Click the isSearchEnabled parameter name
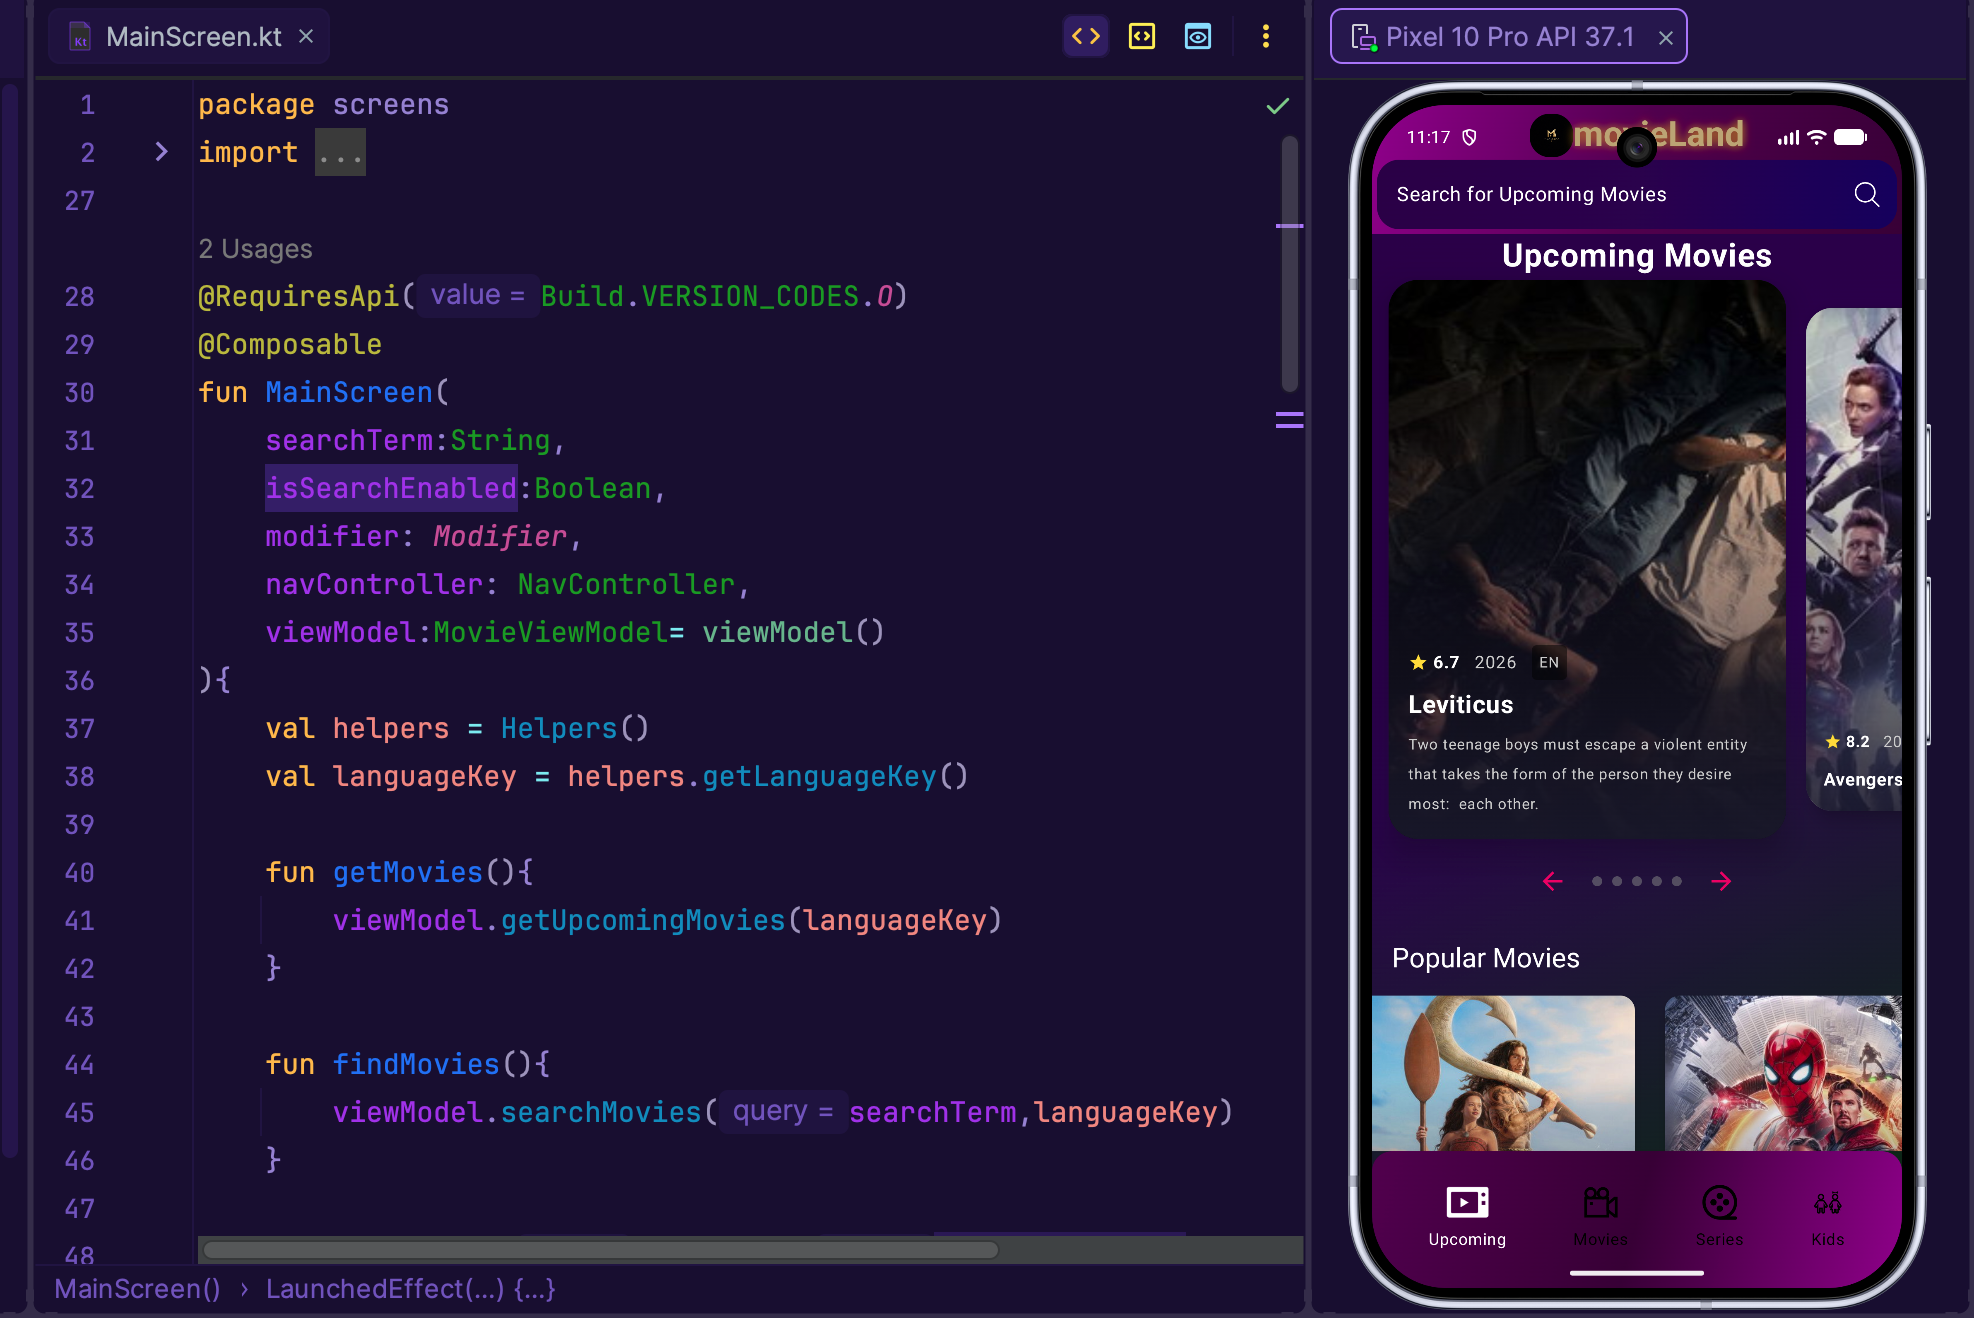The height and width of the screenshot is (1318, 1974). pos(391,488)
